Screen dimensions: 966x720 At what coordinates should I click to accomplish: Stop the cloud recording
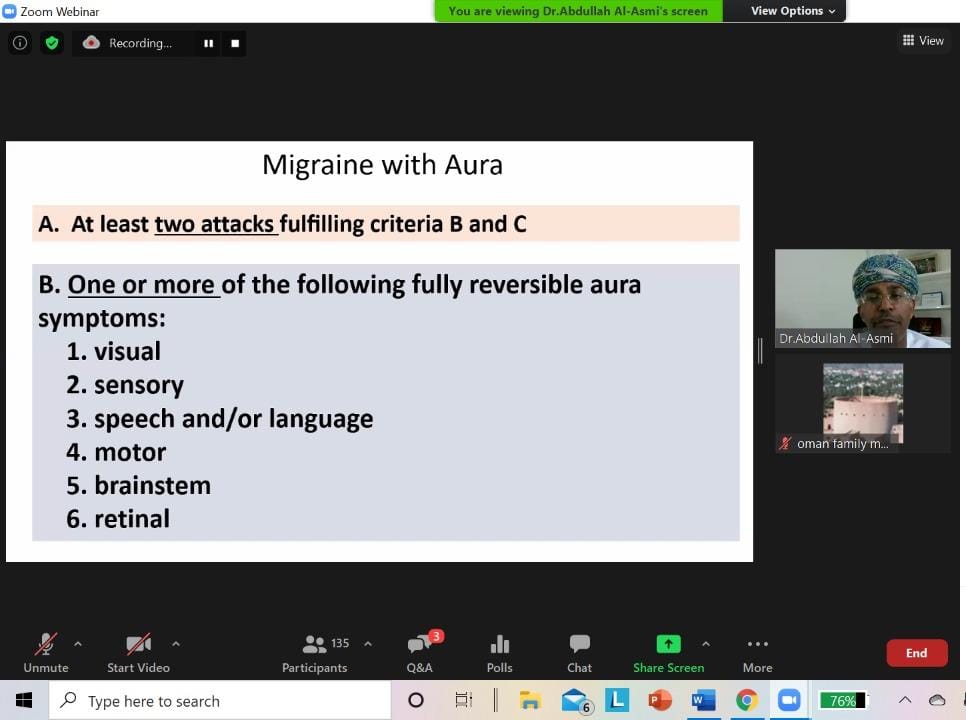click(235, 43)
